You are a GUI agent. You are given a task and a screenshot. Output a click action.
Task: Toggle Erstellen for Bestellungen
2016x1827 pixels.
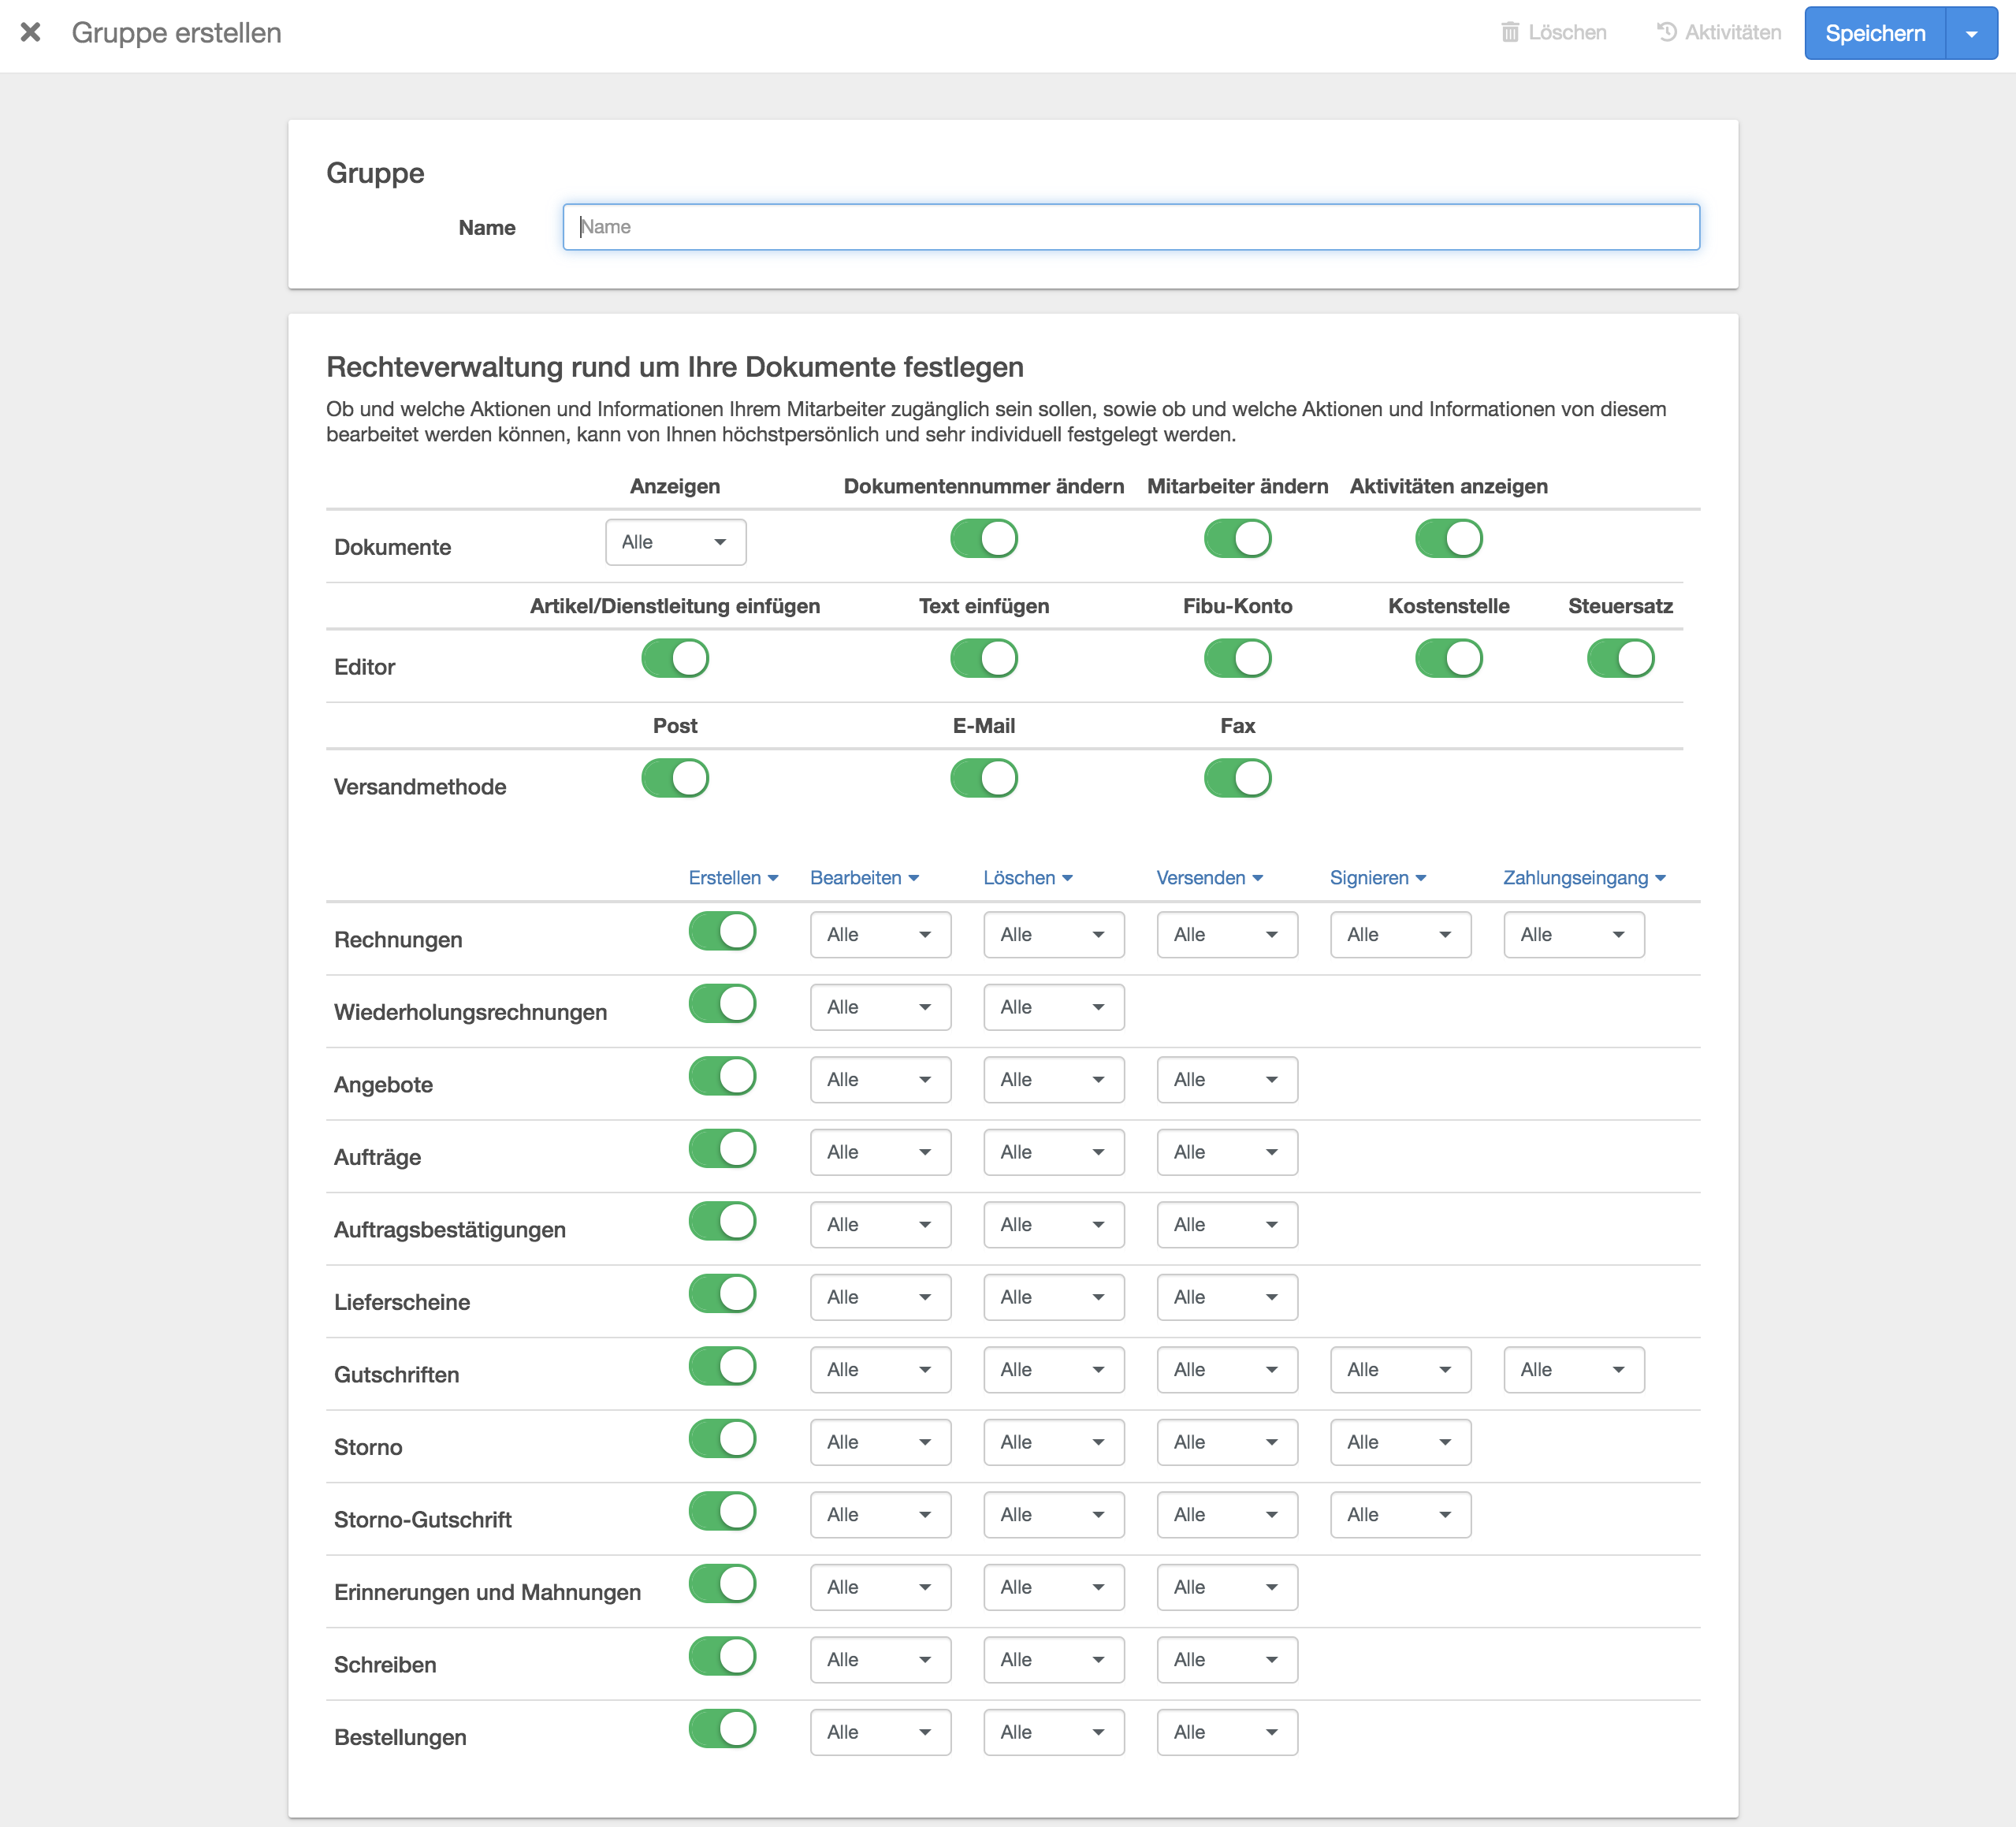(722, 1728)
